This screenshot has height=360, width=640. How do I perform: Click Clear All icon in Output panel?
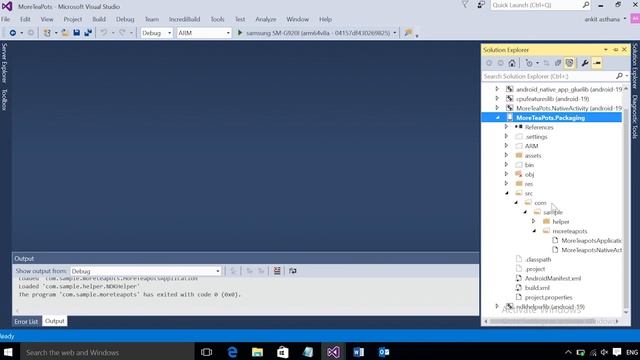pos(277,271)
